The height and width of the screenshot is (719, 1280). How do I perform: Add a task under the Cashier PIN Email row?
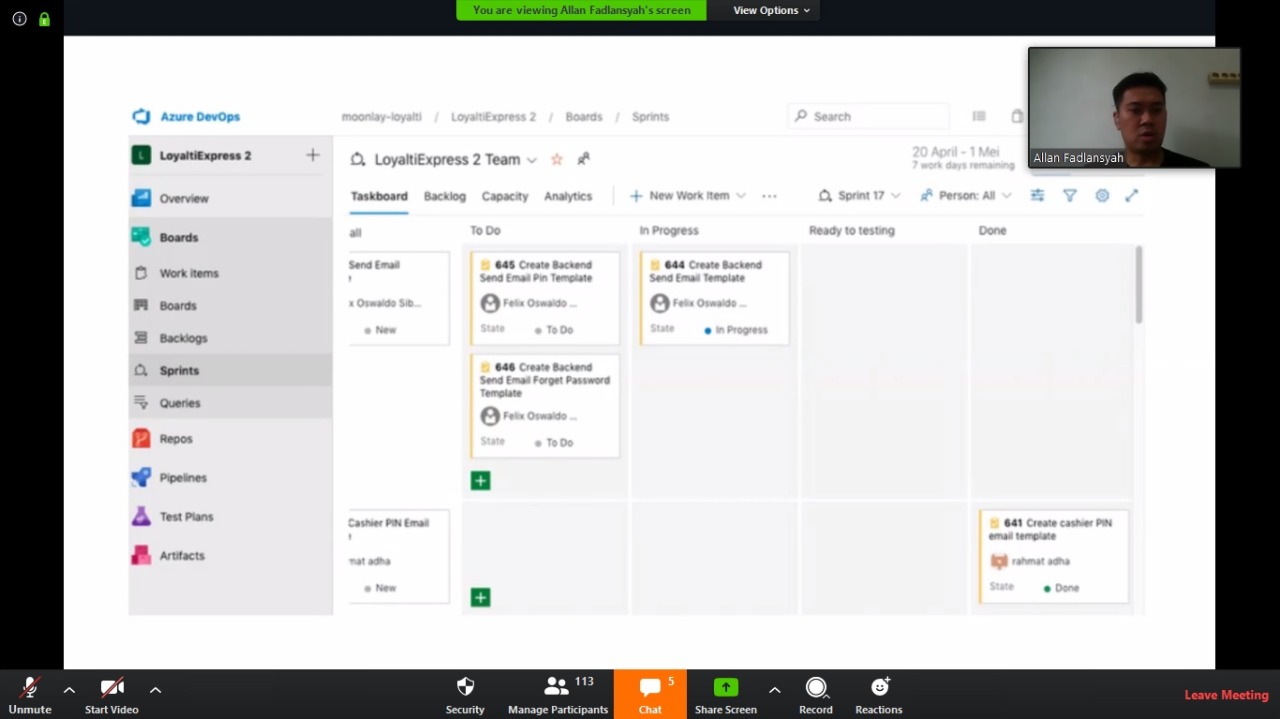pyautogui.click(x=481, y=598)
